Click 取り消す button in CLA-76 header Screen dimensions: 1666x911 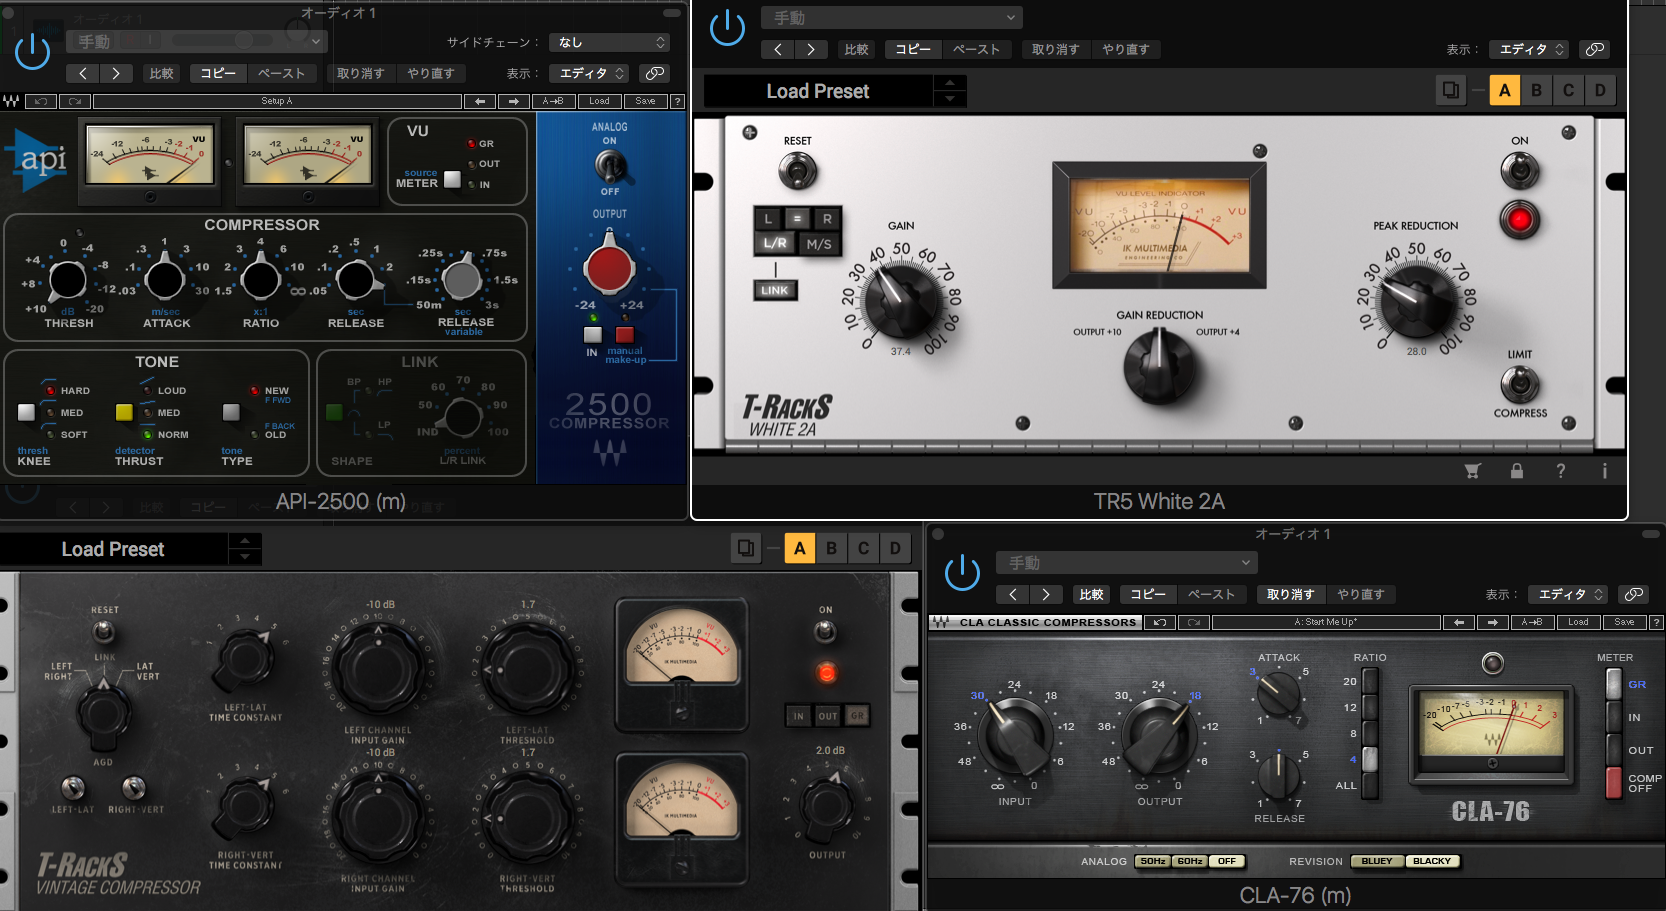[x=1291, y=594]
